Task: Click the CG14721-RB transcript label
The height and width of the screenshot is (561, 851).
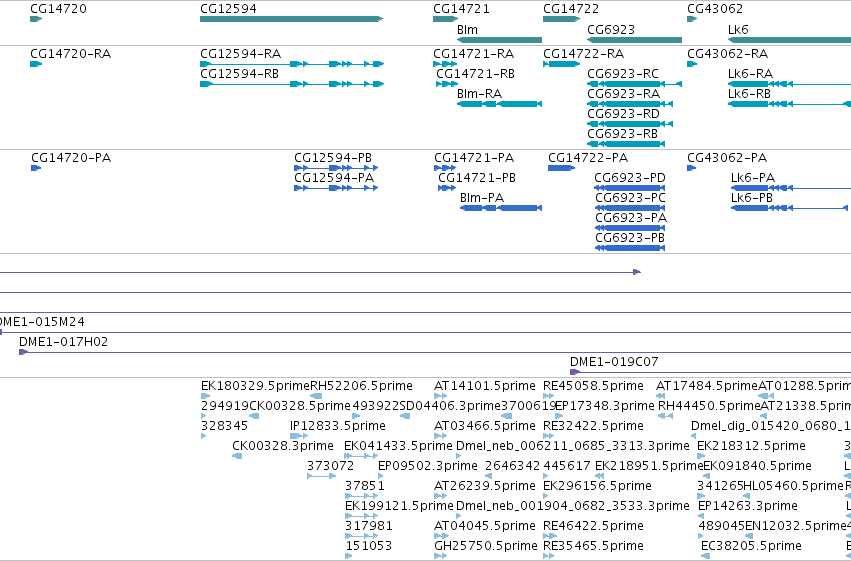Action: (475, 74)
